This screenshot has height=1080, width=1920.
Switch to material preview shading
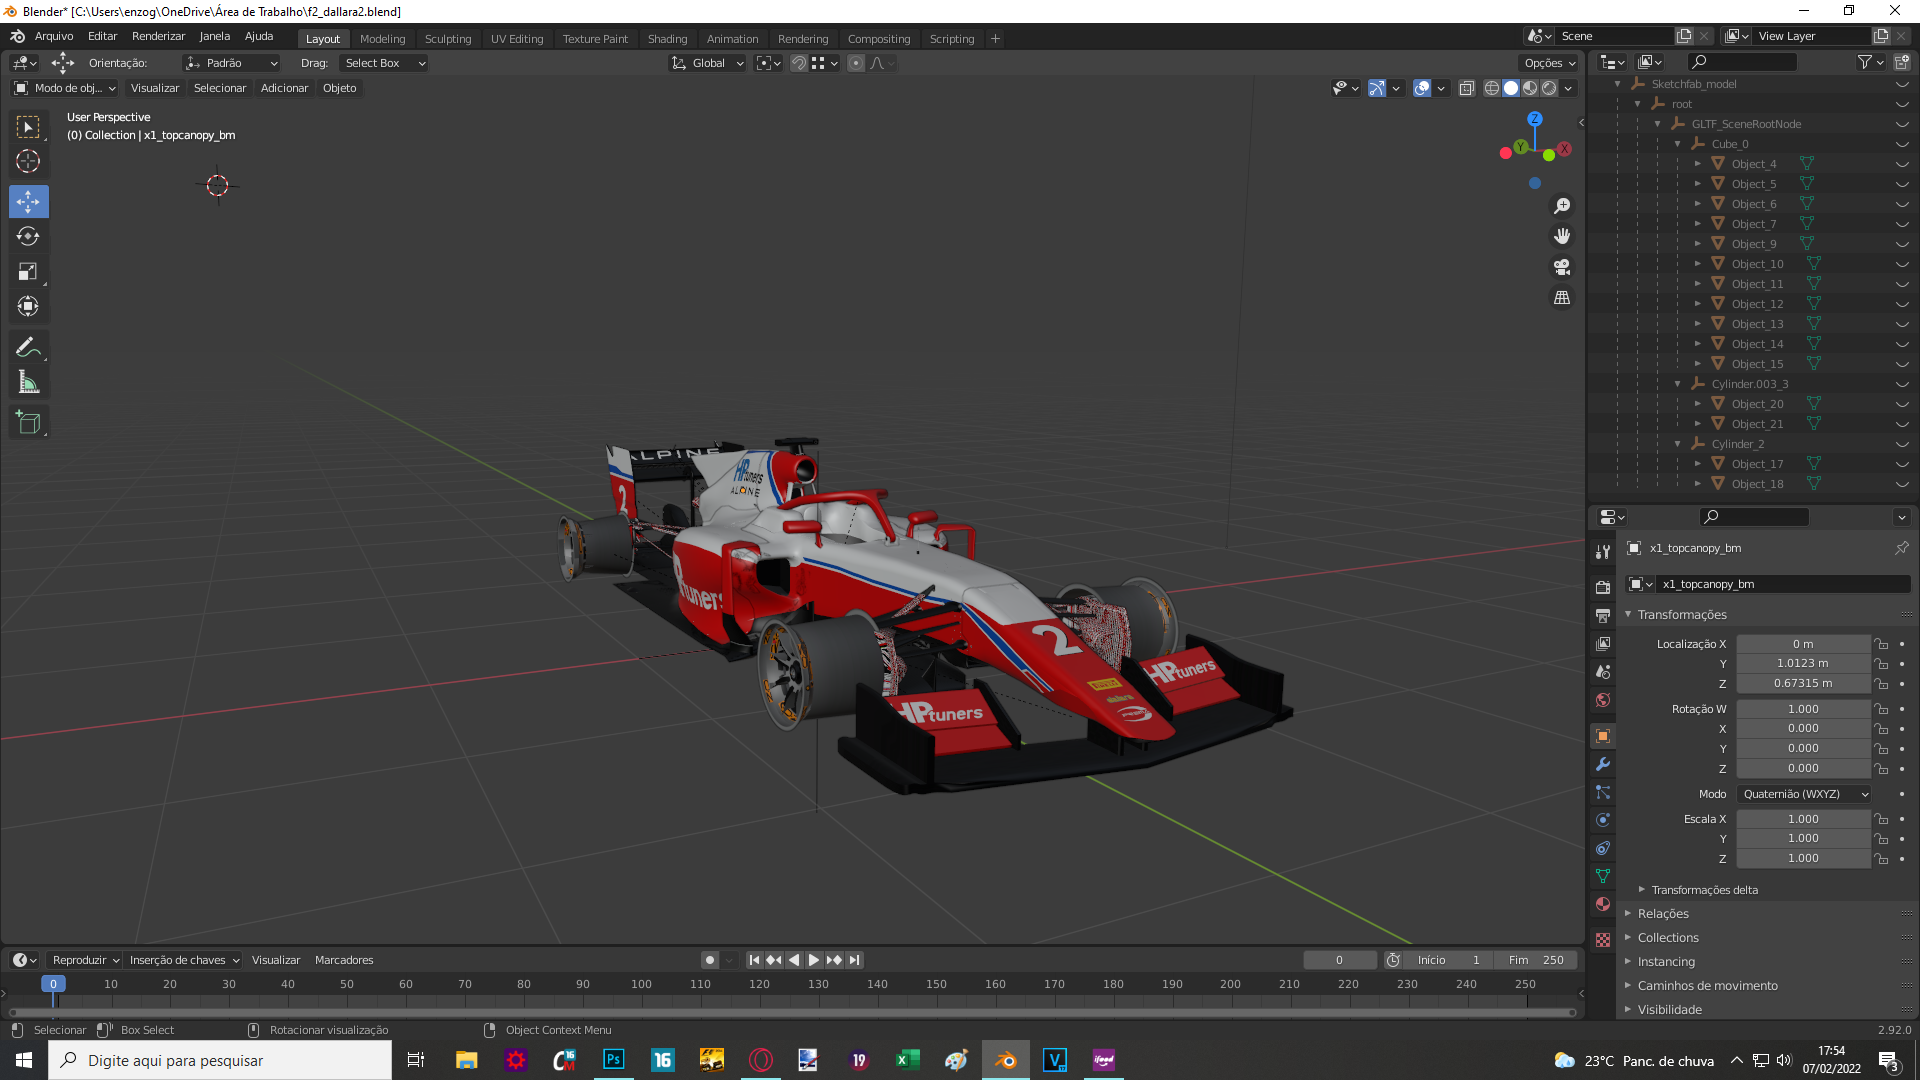(1530, 88)
